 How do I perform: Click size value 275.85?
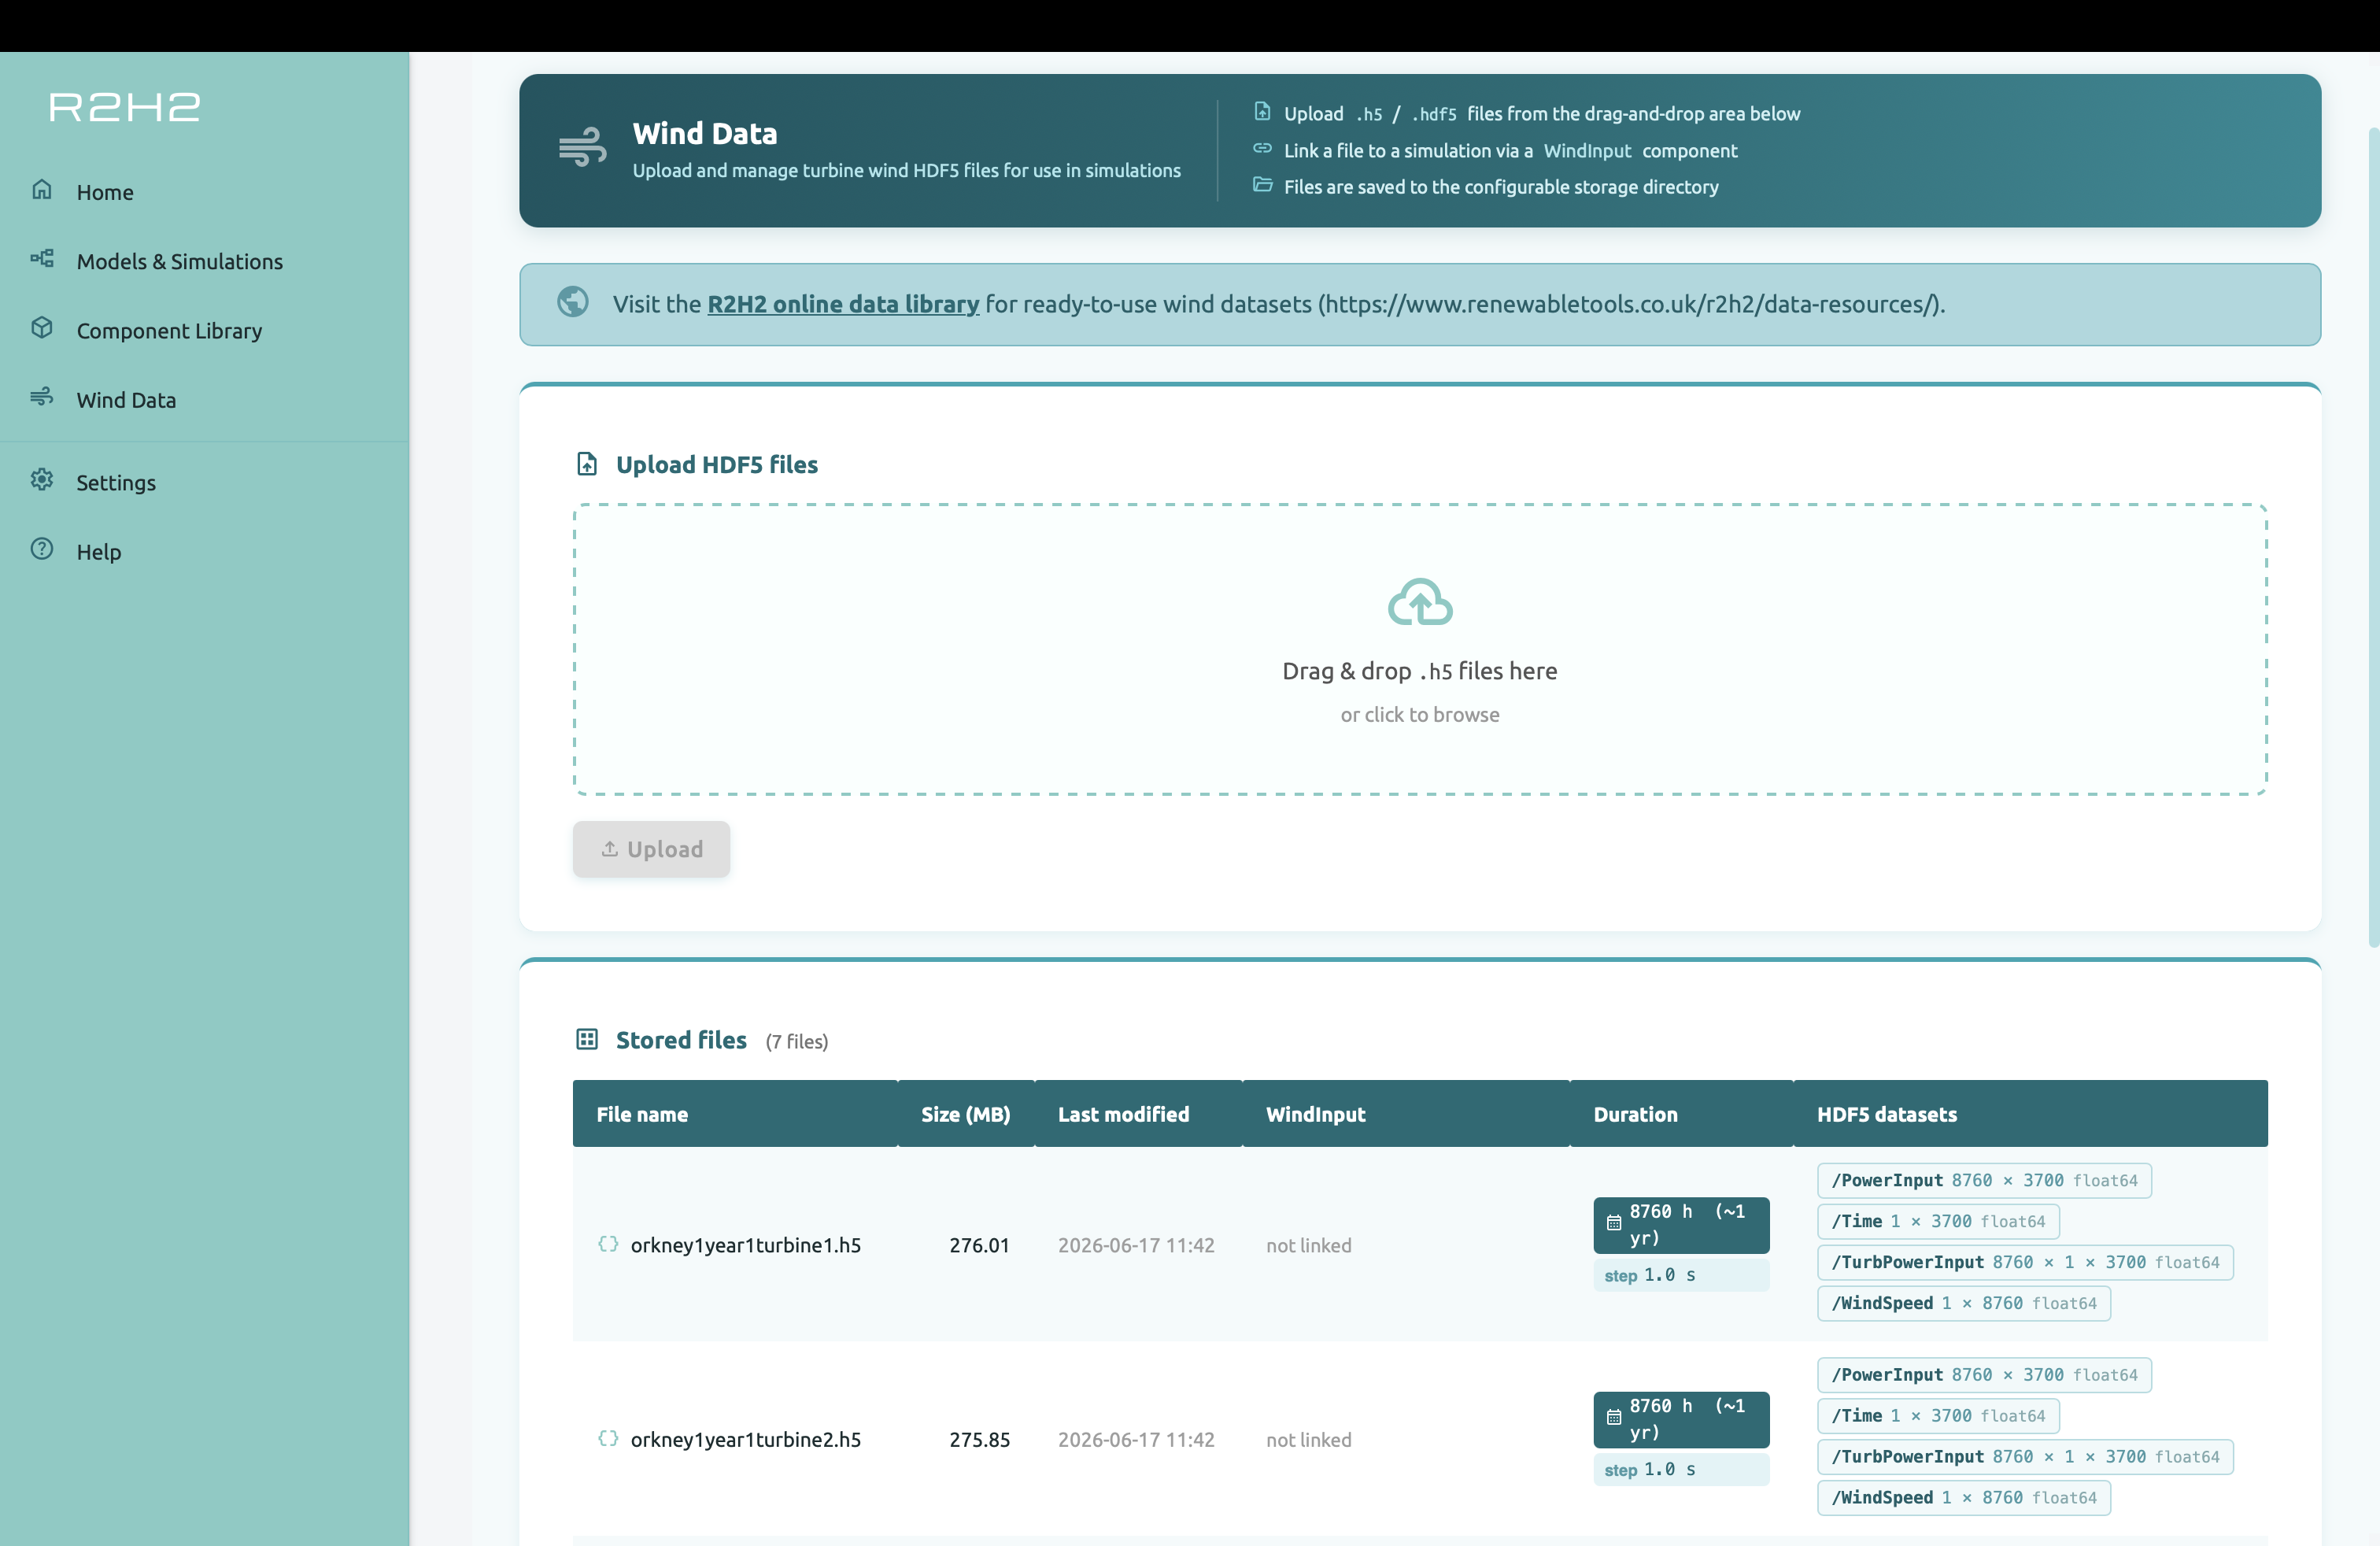point(979,1440)
